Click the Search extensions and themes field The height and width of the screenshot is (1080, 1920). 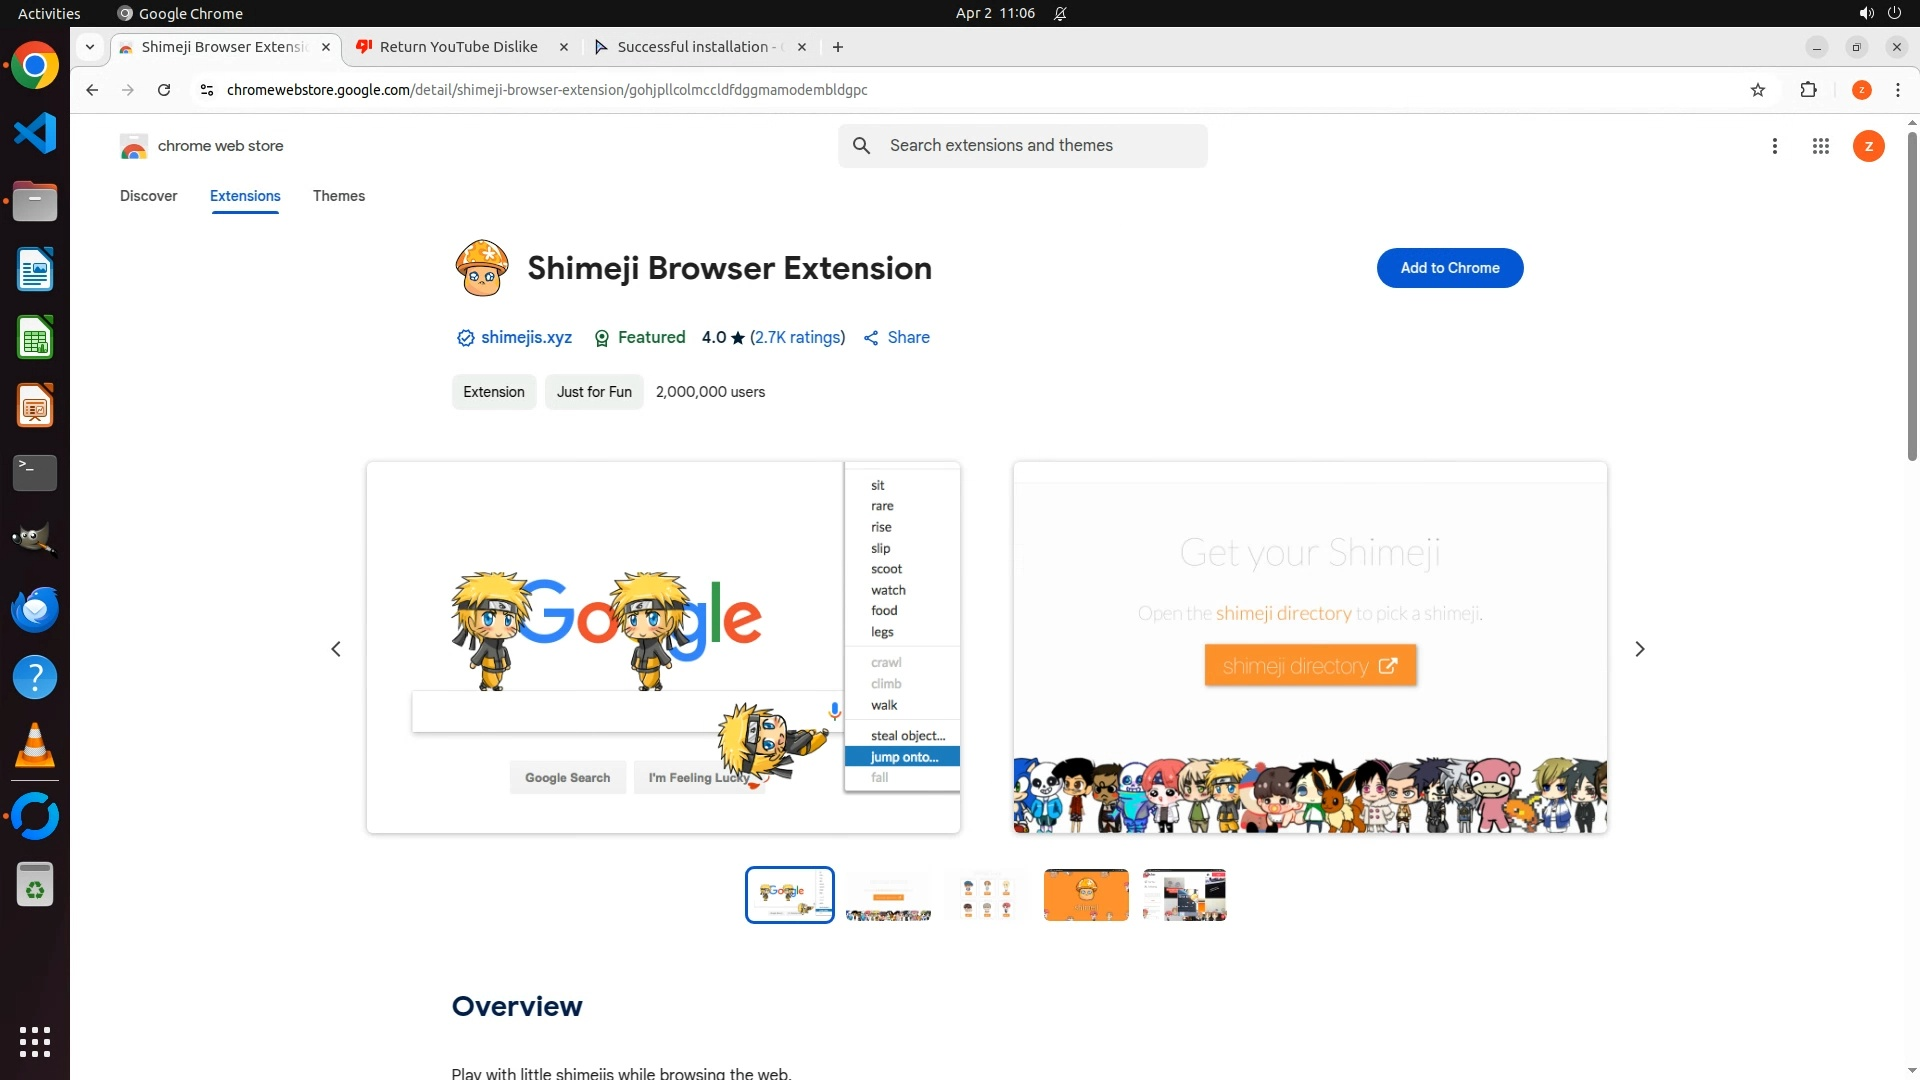click(1040, 146)
